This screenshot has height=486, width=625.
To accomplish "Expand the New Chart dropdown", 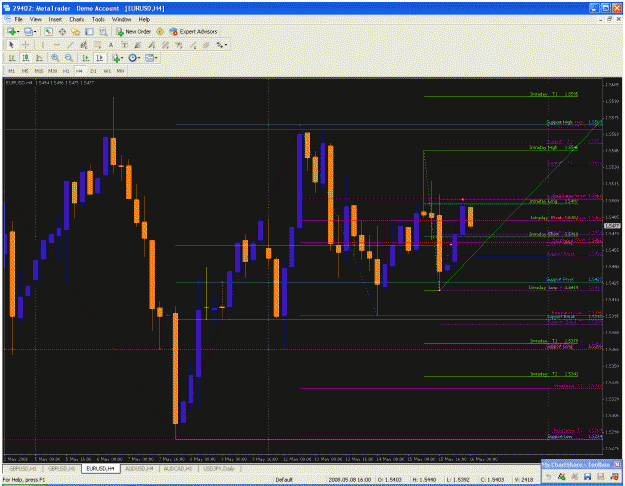I will (x=18, y=32).
